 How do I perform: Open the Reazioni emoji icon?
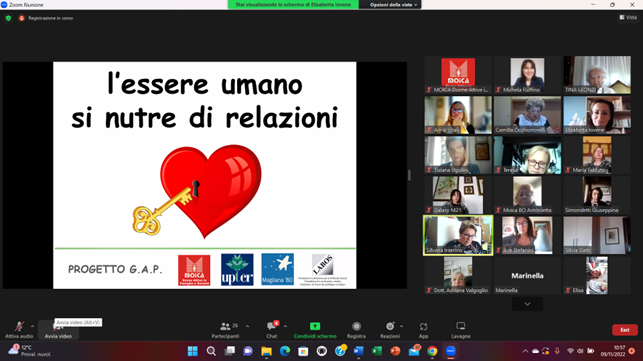pyautogui.click(x=390, y=326)
